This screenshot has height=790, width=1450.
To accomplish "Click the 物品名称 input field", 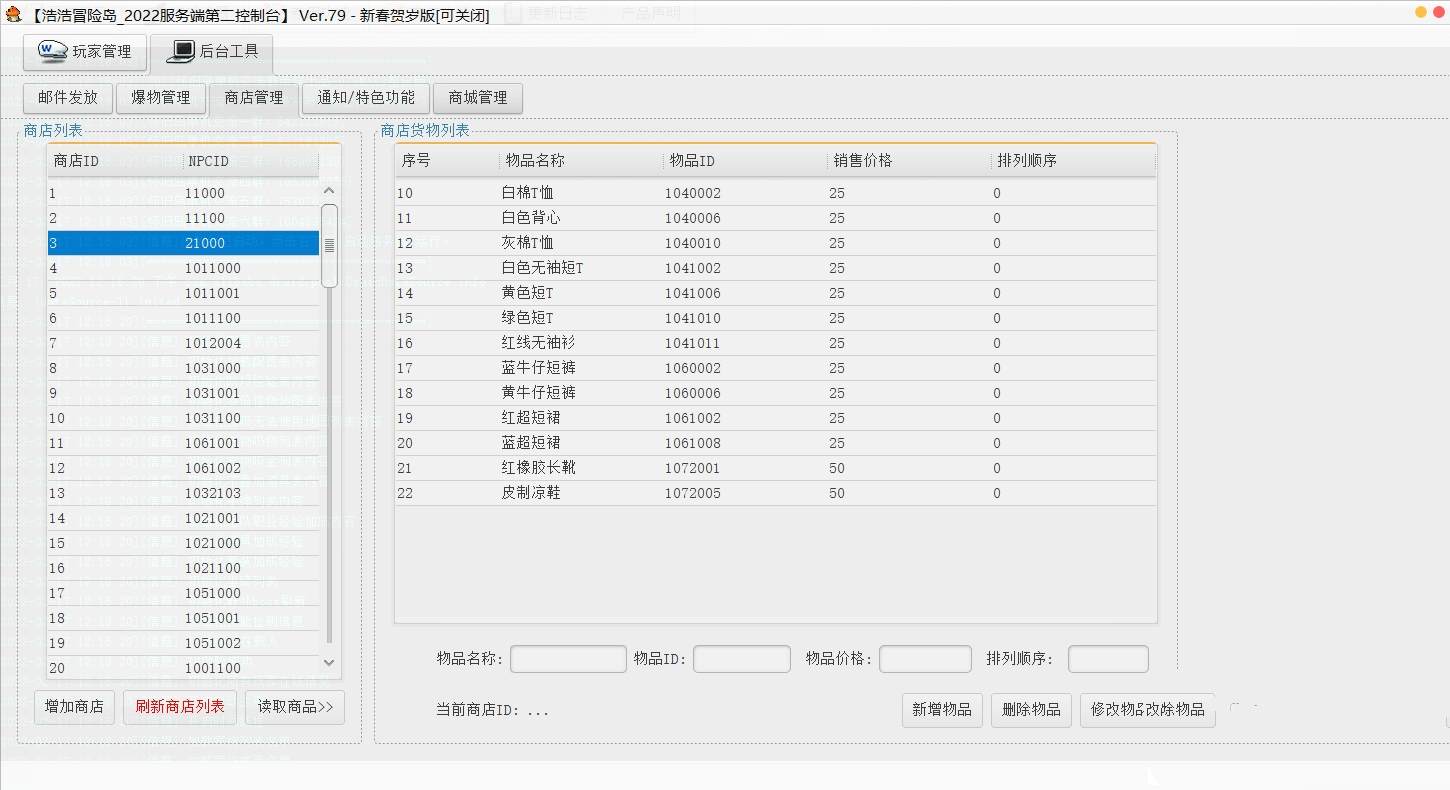I will point(568,659).
